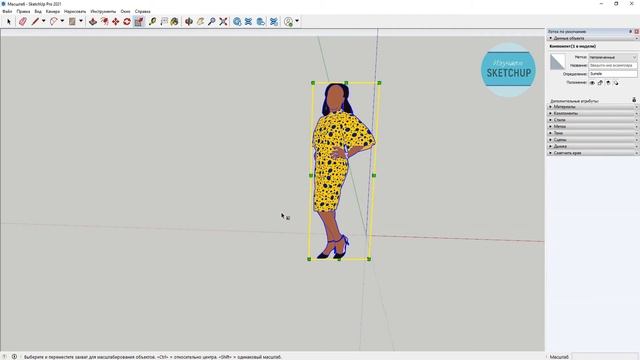Click the top-right corner scale grip

click(x=379, y=83)
